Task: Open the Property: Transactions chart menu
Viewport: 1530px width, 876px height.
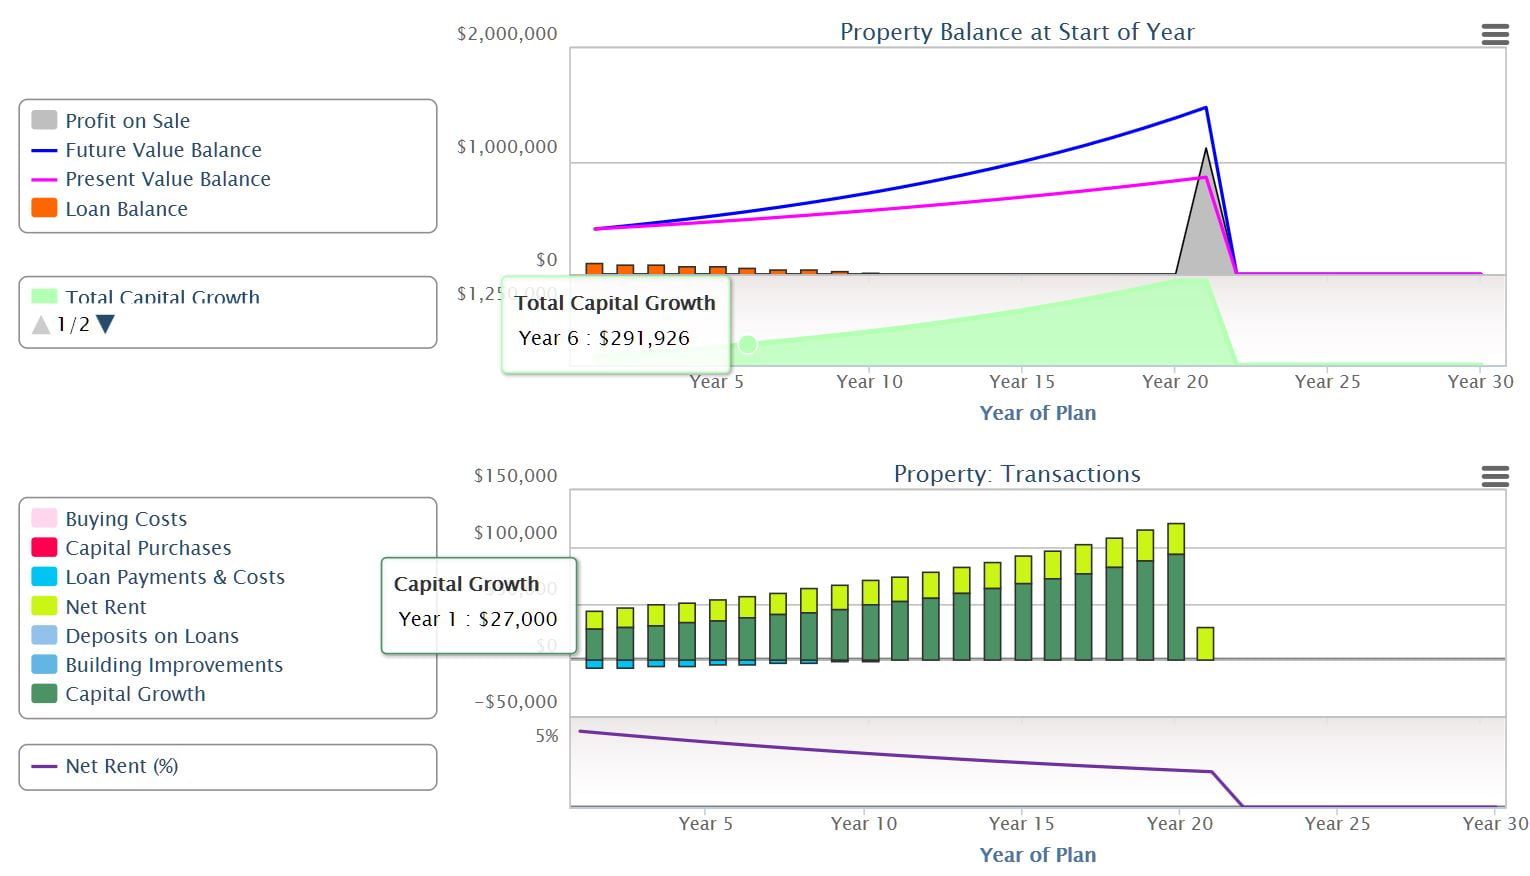Action: [1495, 477]
